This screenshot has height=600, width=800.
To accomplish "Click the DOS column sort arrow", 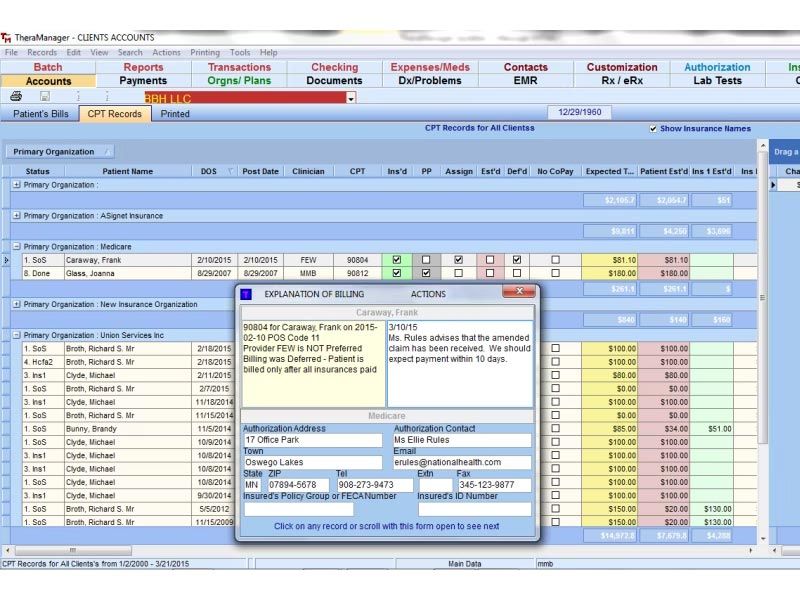I will coord(230,171).
